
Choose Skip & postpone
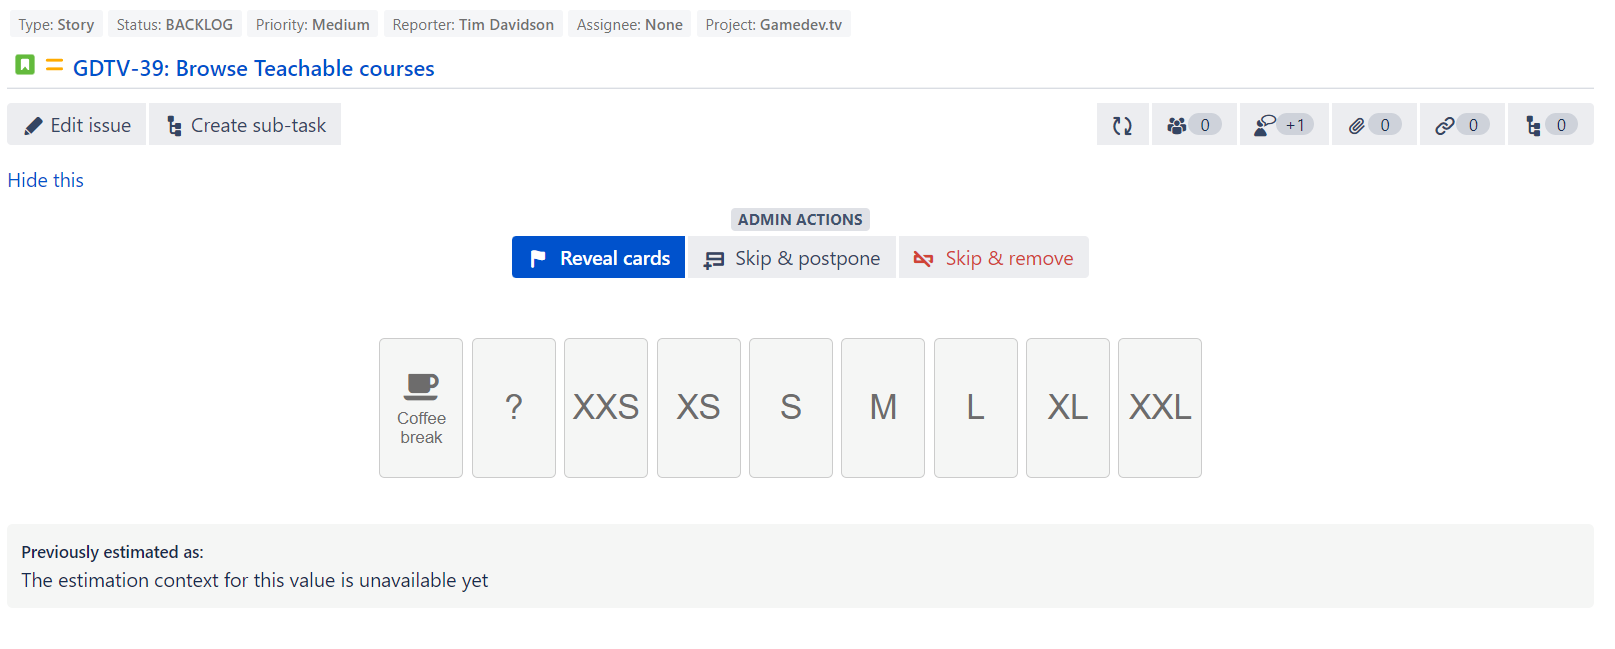point(792,258)
